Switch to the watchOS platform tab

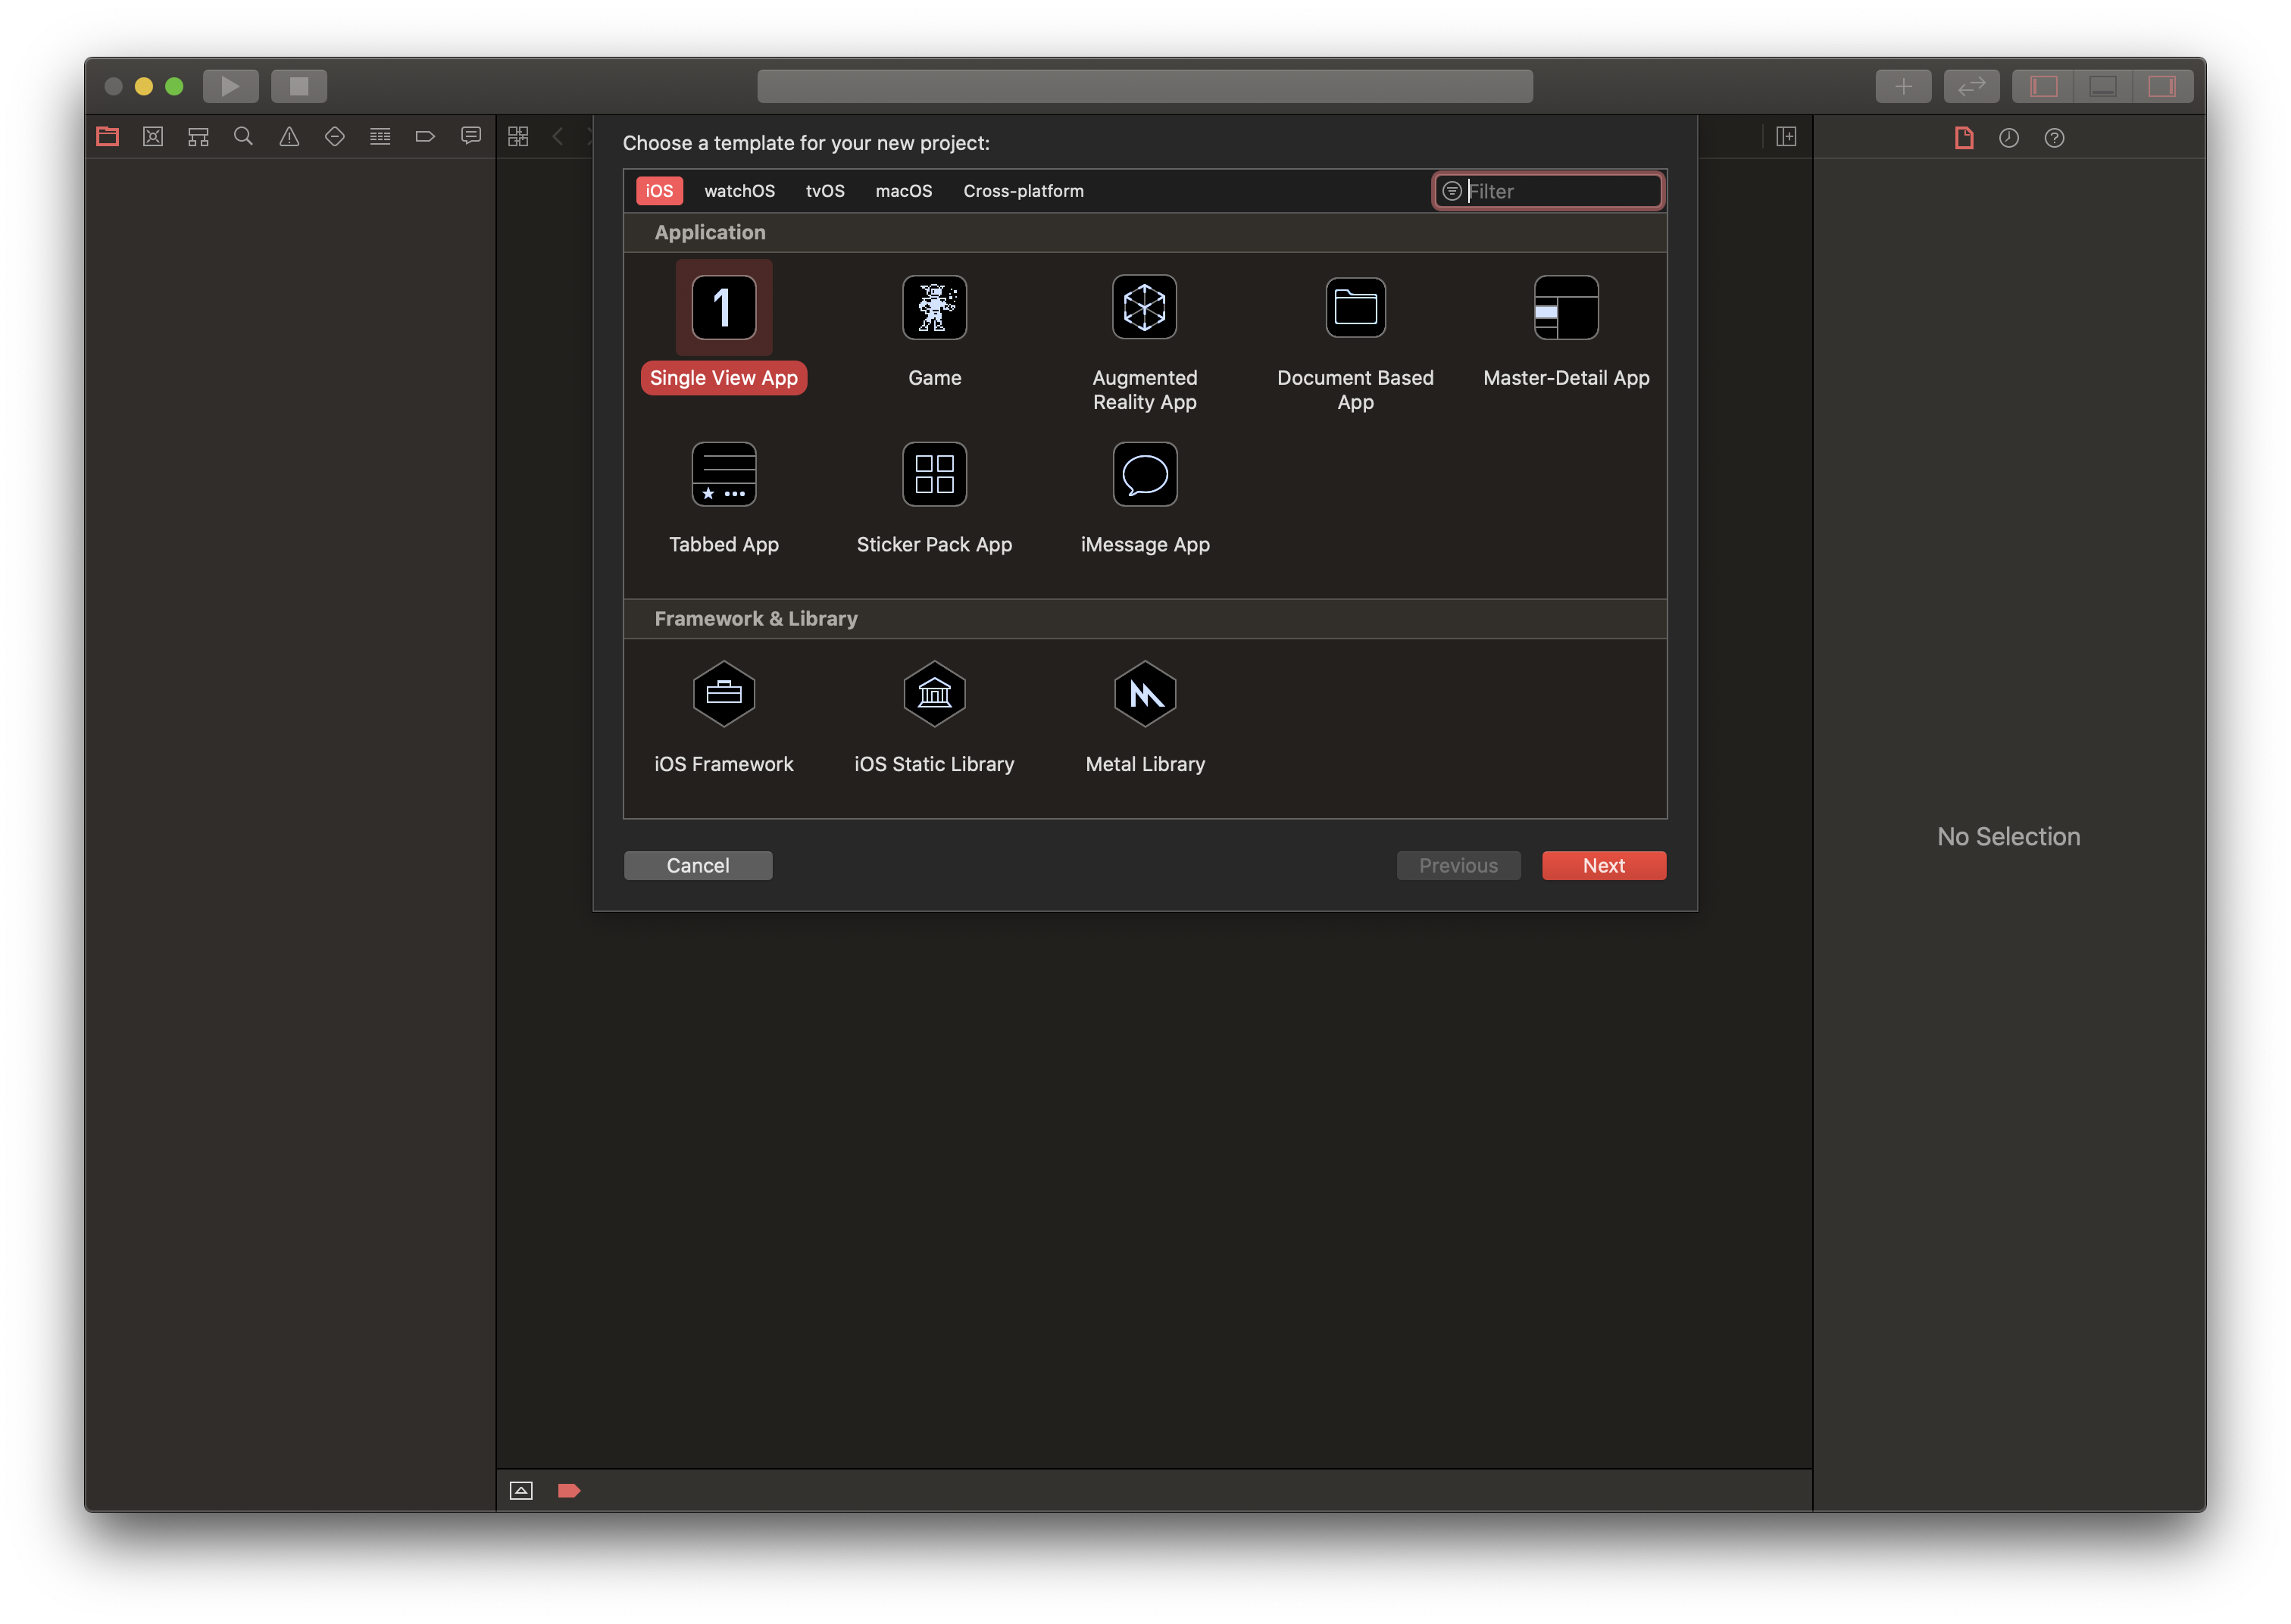tap(739, 191)
